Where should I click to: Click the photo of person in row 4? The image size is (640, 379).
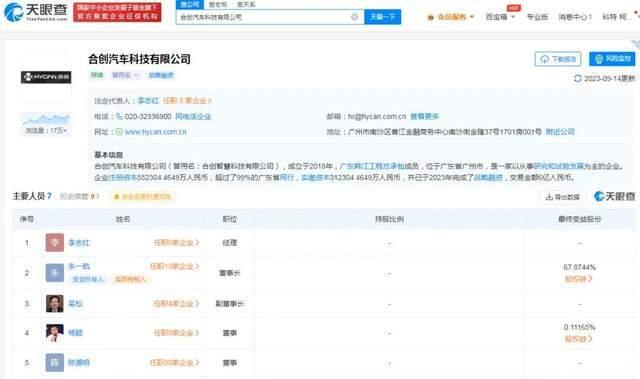55,333
